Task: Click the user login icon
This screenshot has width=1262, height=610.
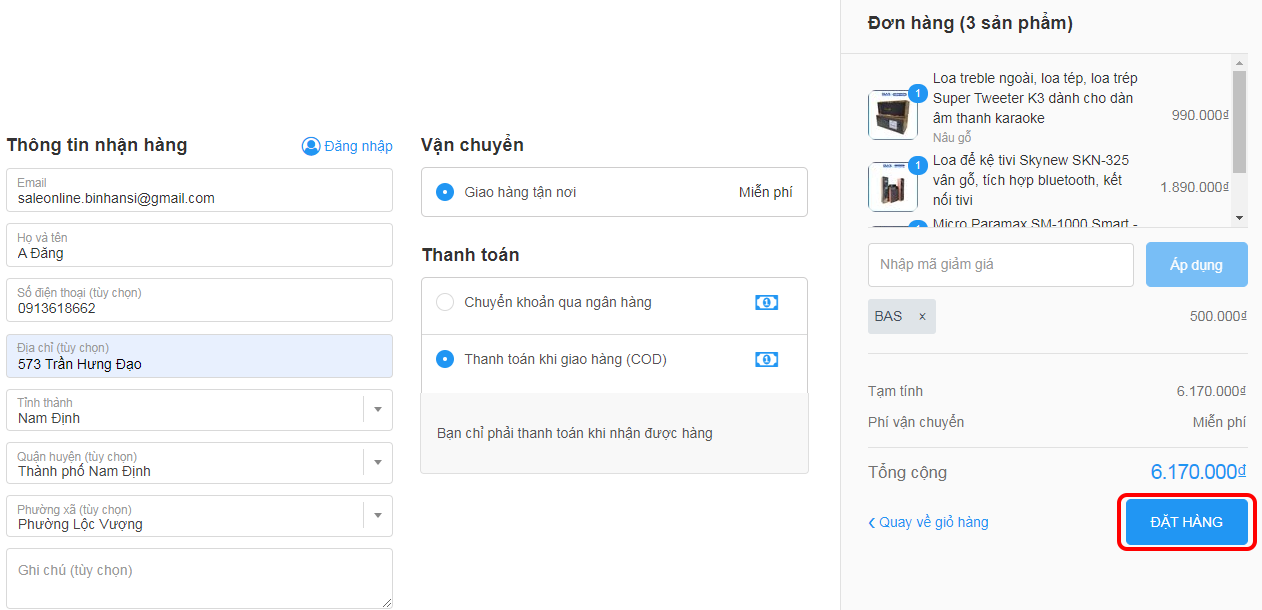Action: pos(311,146)
